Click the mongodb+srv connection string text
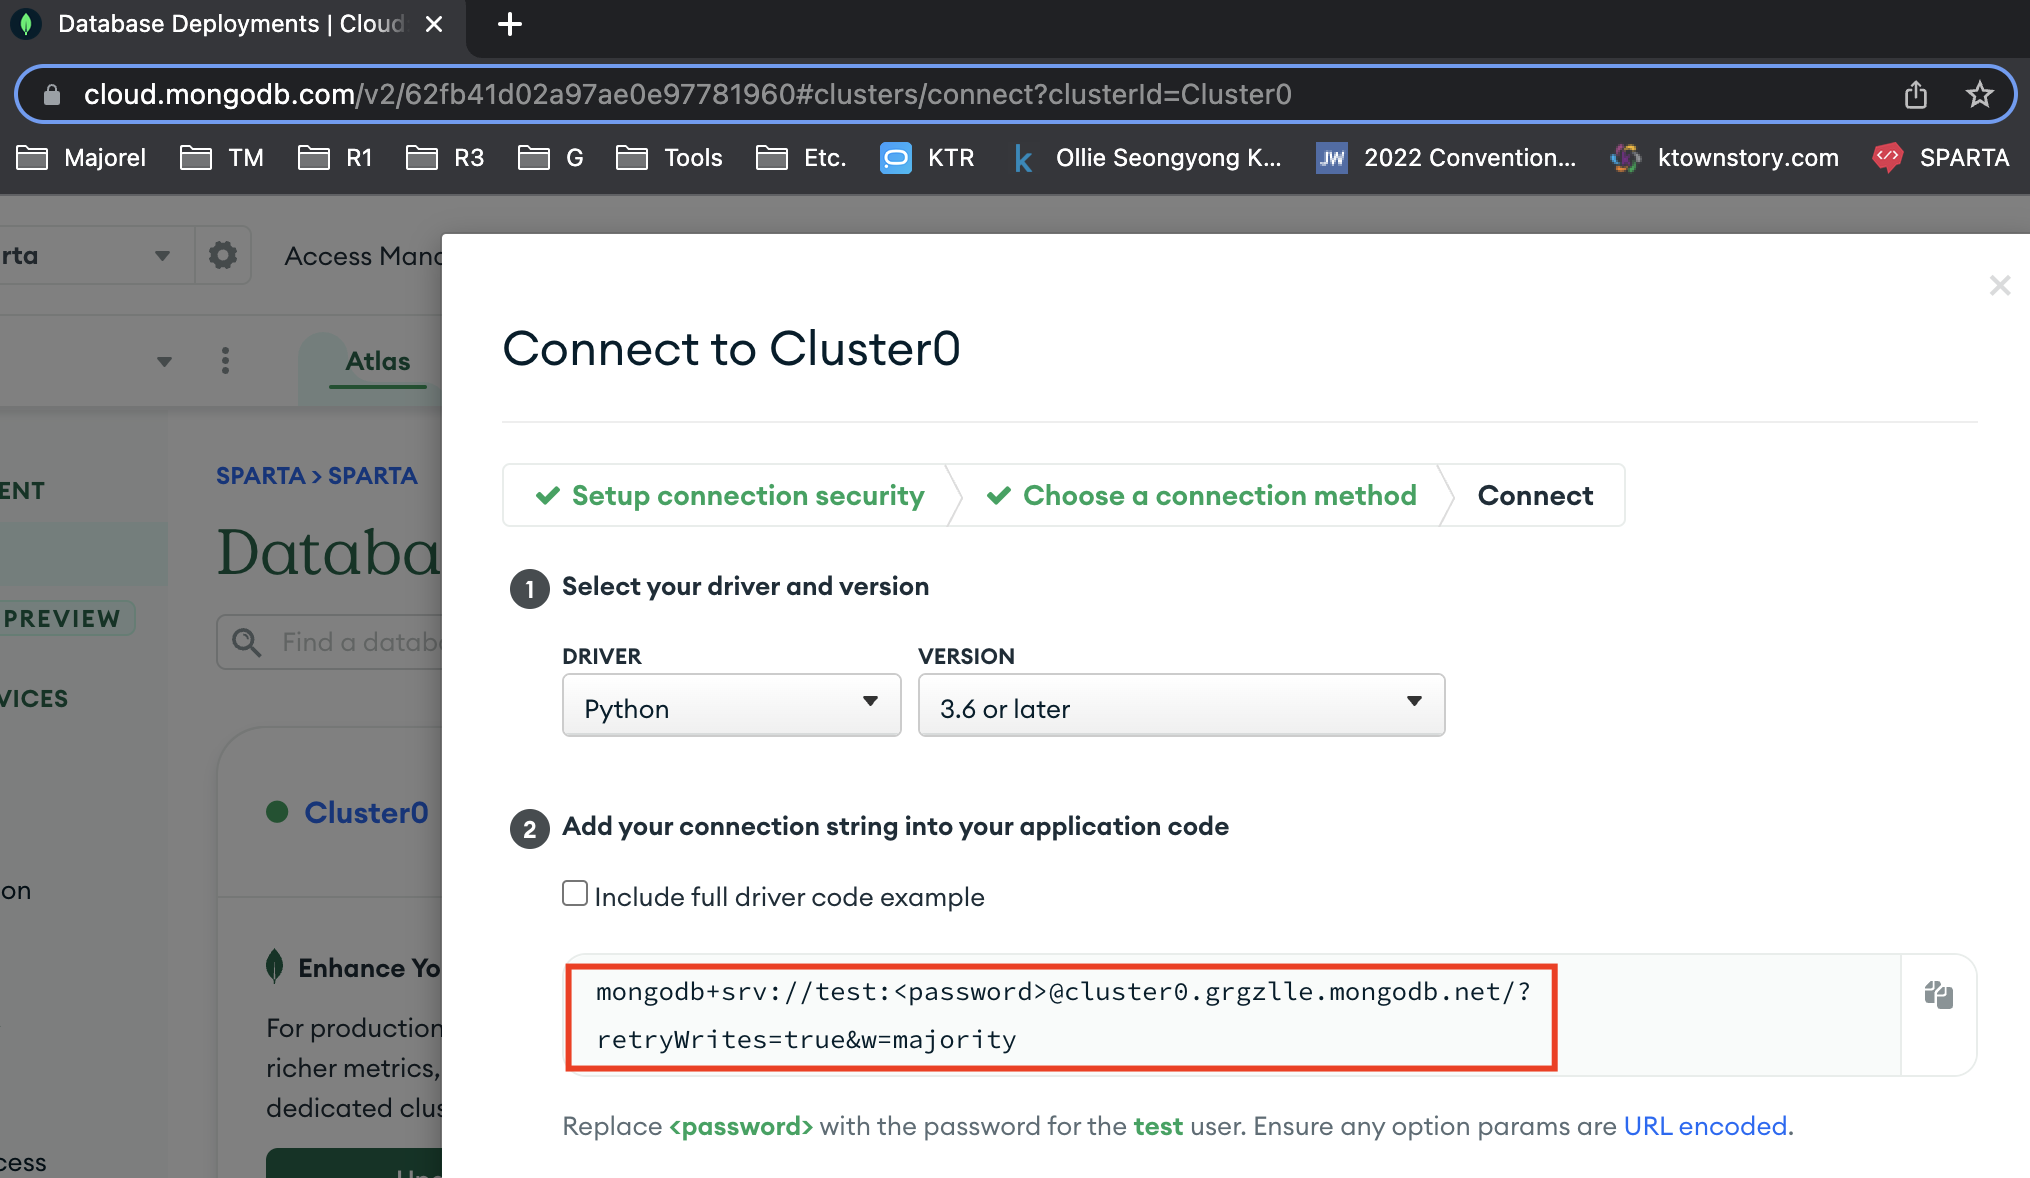The width and height of the screenshot is (2030, 1178). point(1061,1016)
